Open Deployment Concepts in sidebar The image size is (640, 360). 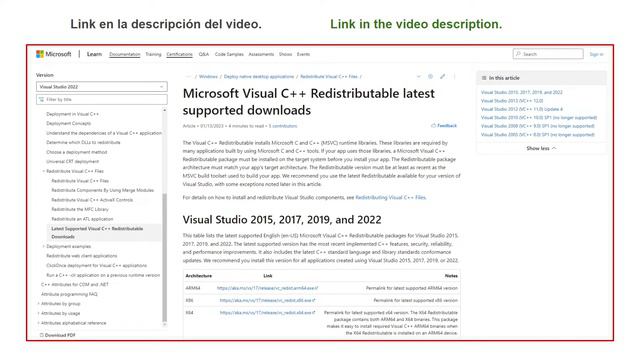click(69, 123)
